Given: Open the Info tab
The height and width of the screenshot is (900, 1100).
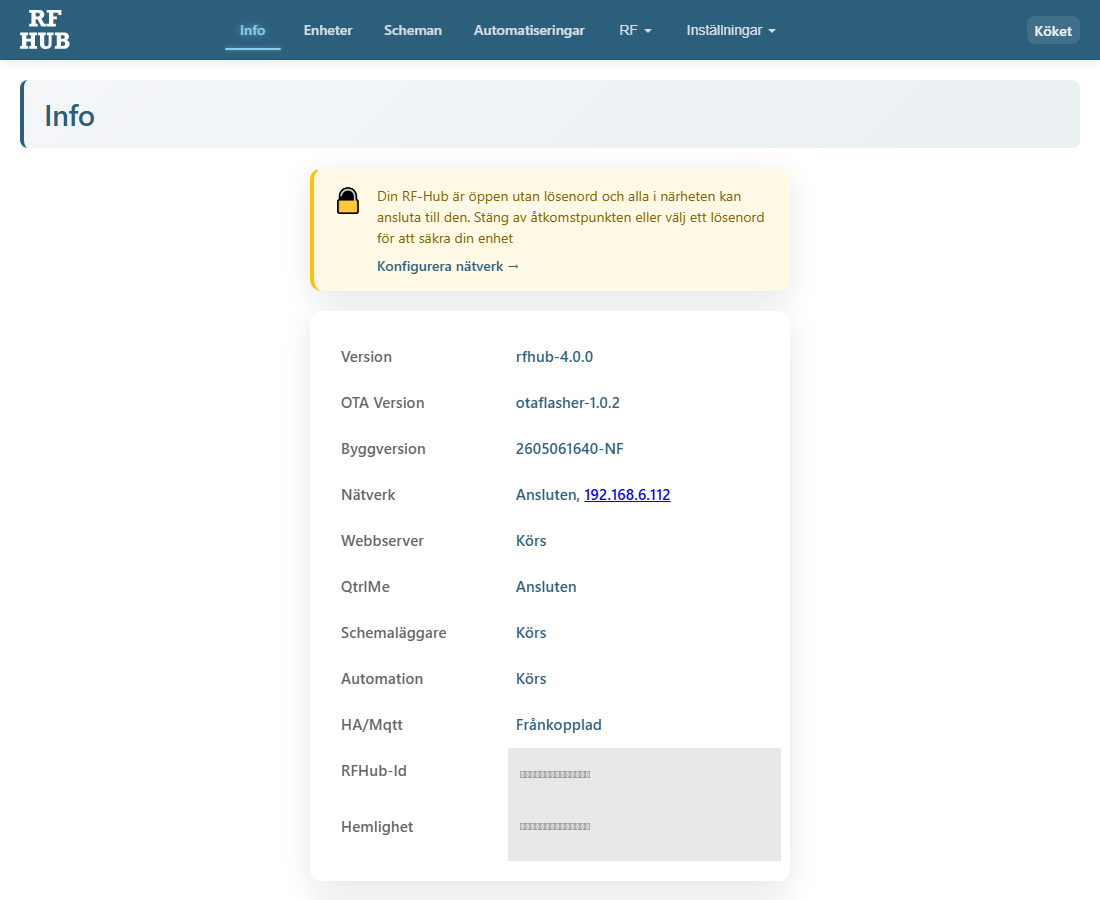Looking at the screenshot, I should click(x=253, y=30).
